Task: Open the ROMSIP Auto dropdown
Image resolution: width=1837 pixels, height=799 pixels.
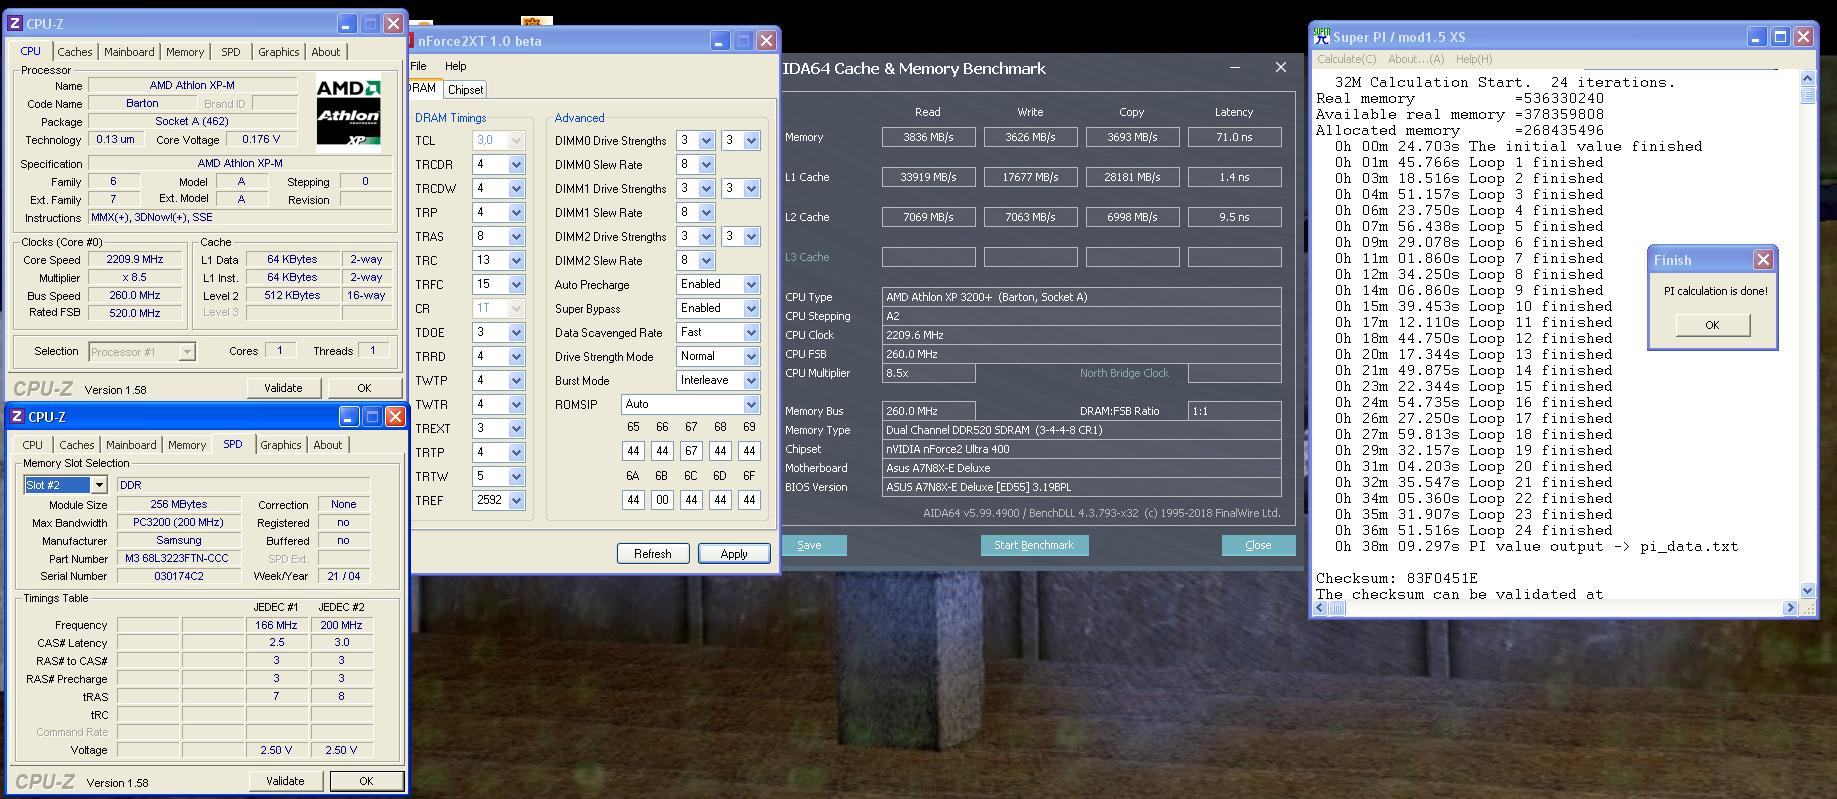Action: 751,404
